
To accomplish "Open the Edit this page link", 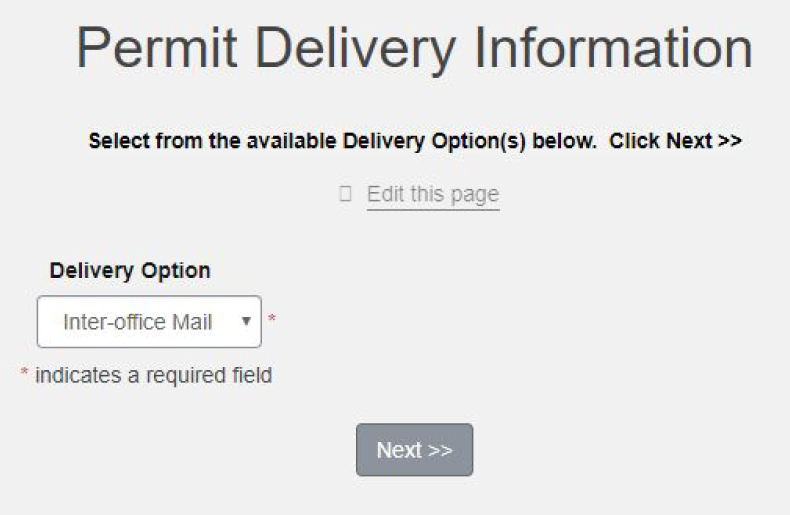I will (432, 194).
